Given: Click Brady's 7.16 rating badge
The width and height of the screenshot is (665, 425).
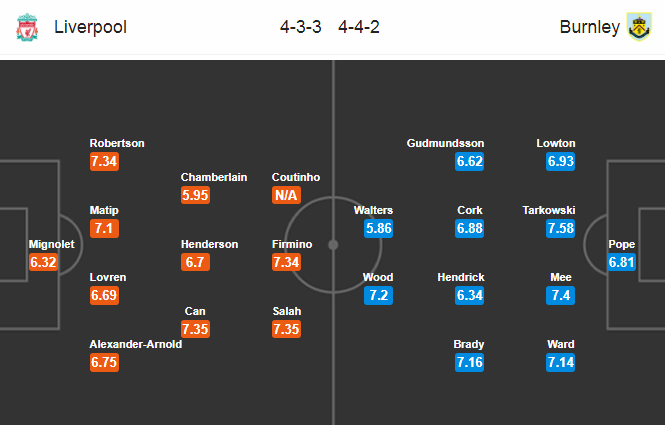Looking at the screenshot, I should tap(469, 362).
